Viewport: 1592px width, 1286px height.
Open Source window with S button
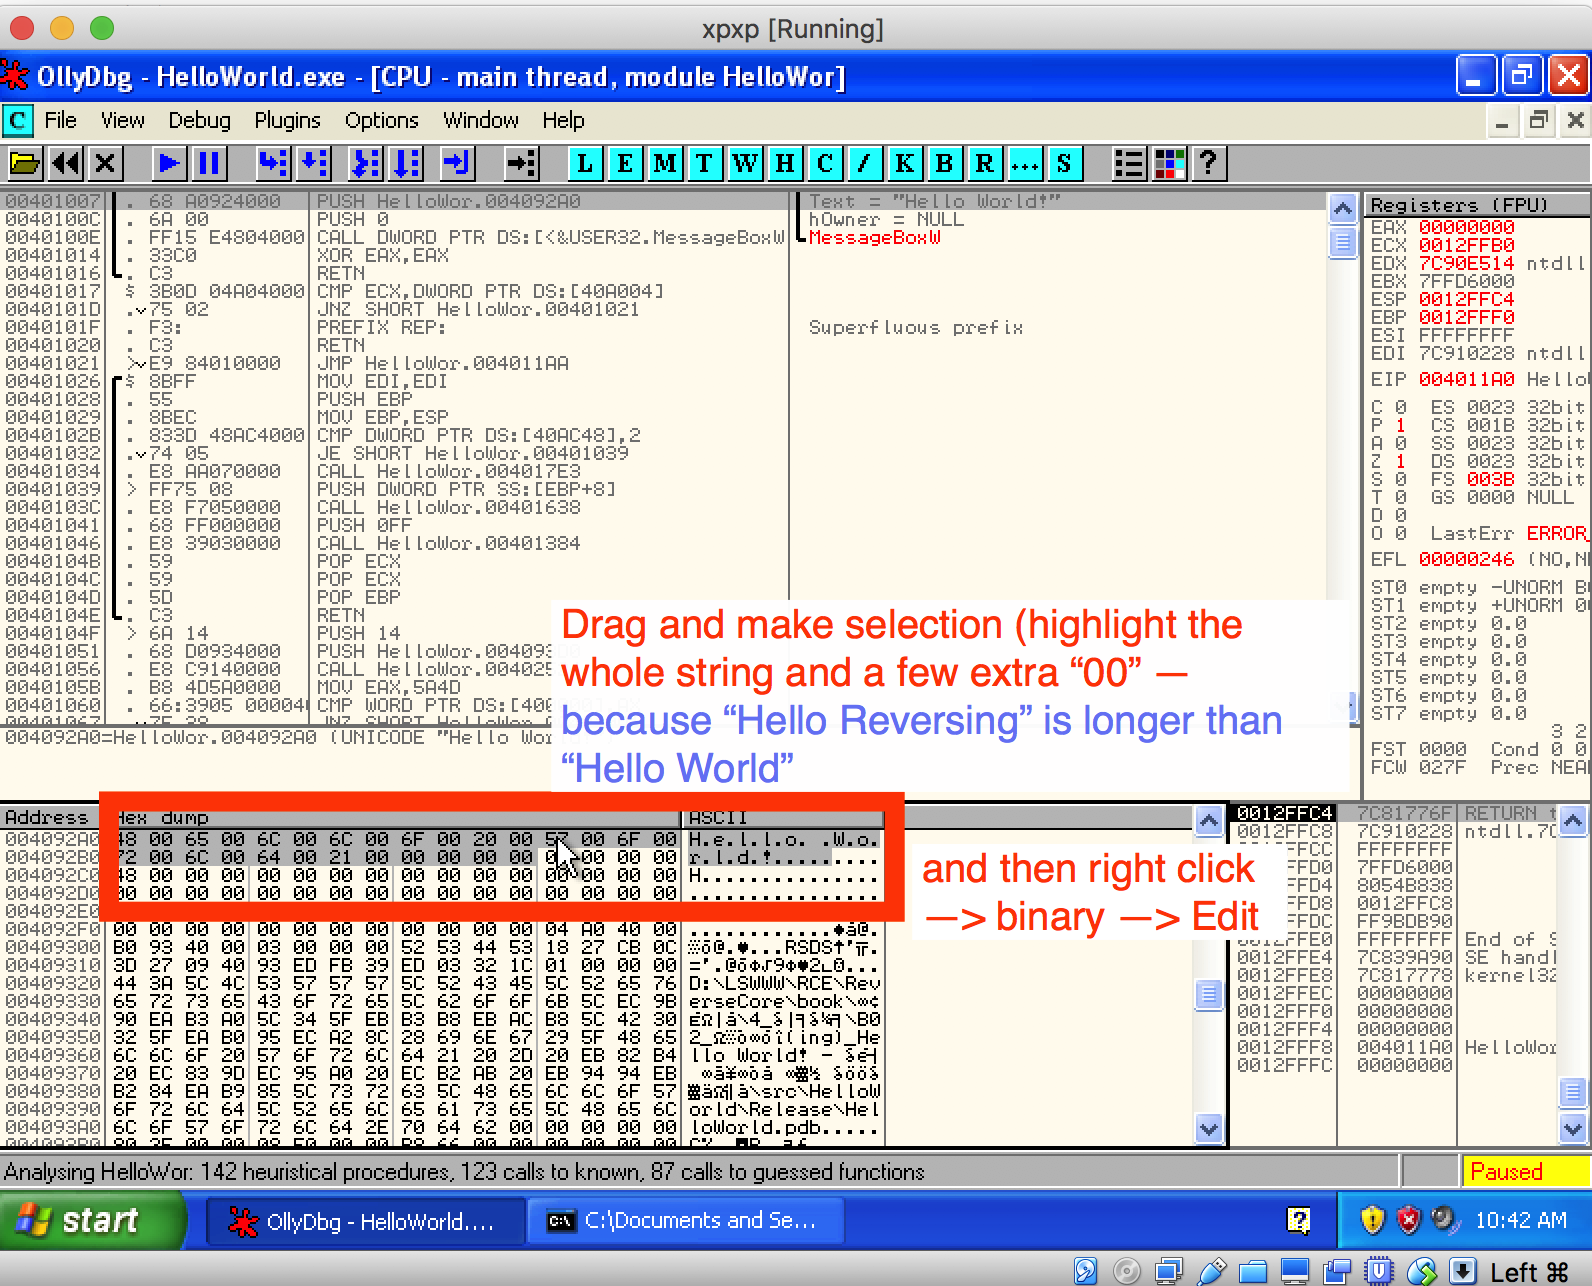1065,163
